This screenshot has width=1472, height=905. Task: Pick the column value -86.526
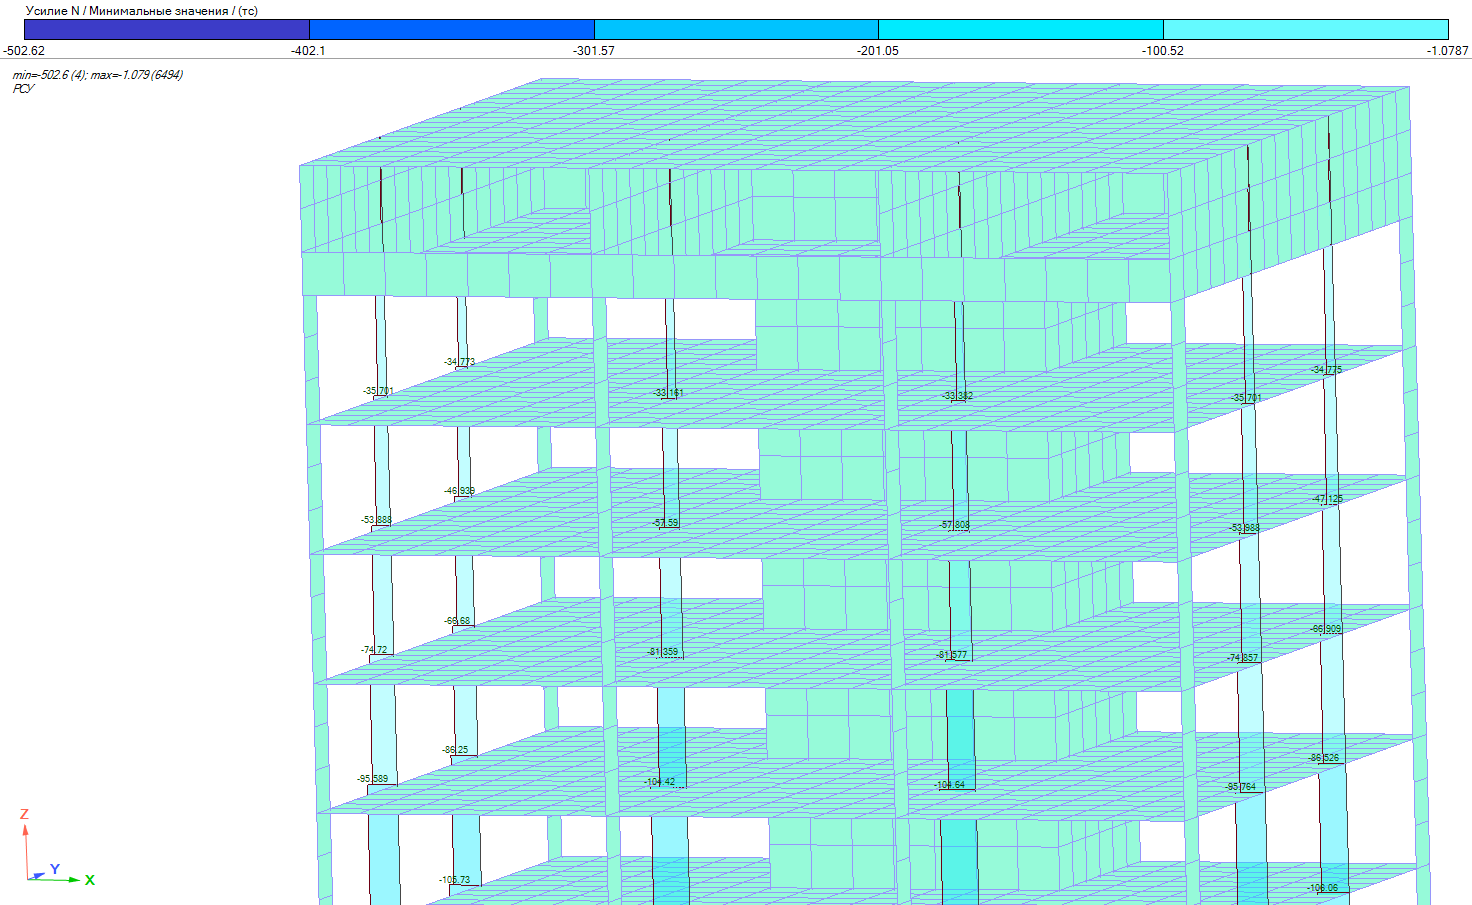click(1324, 758)
